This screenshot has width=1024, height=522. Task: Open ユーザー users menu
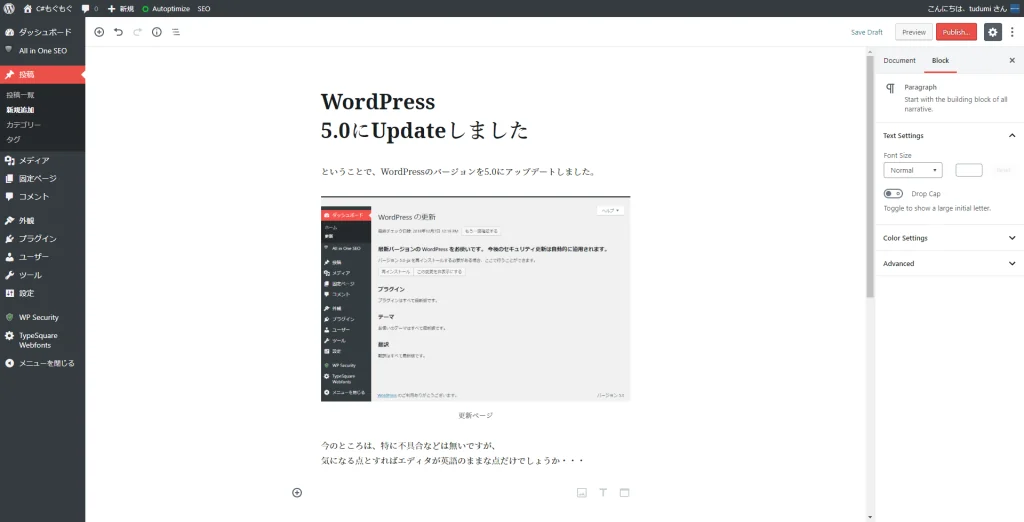(42, 257)
